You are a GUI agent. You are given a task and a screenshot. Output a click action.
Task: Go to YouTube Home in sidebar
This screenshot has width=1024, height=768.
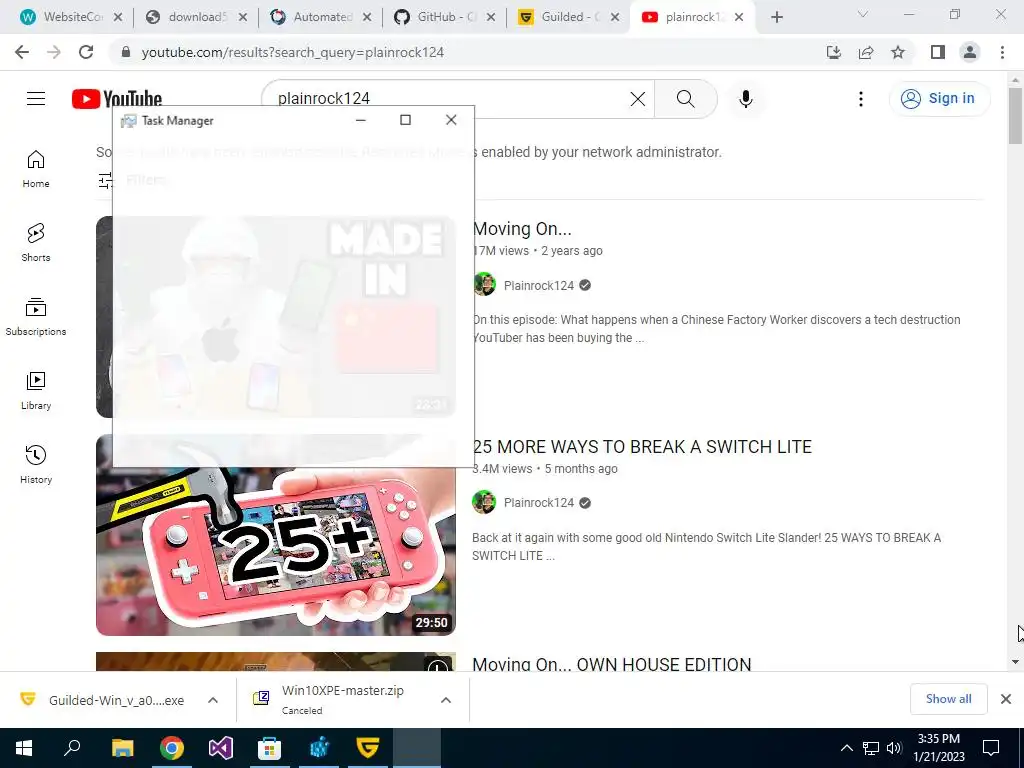36,169
